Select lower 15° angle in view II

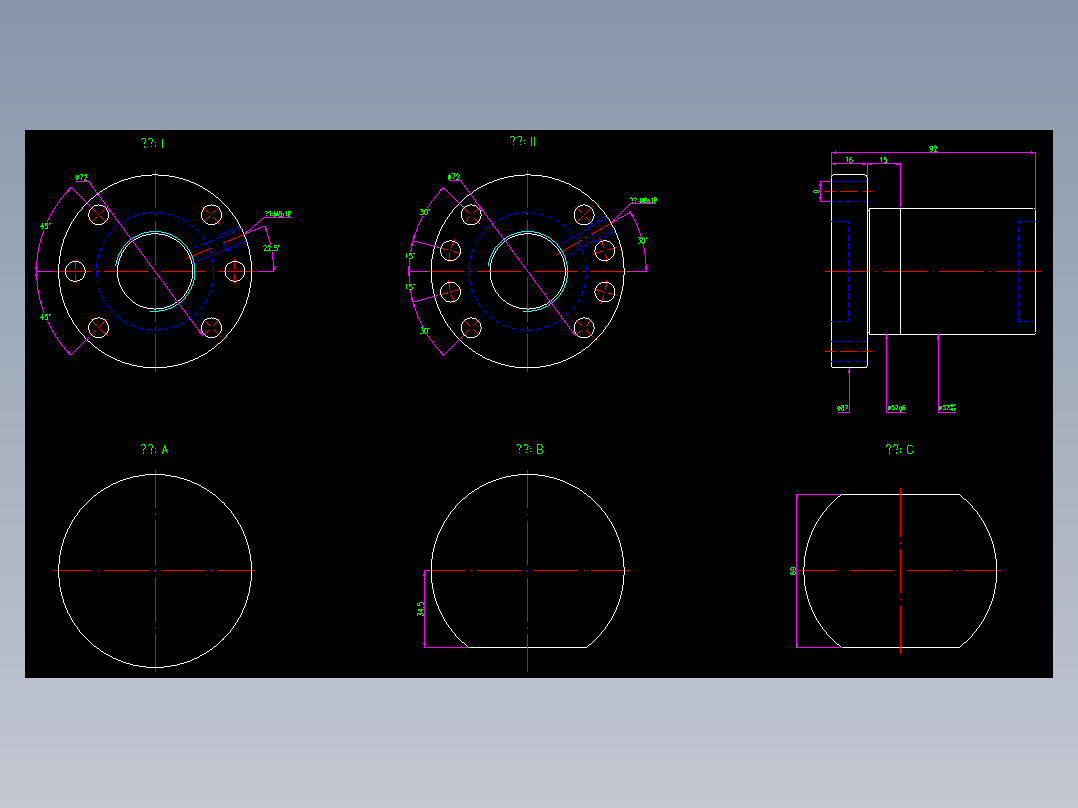[410, 287]
